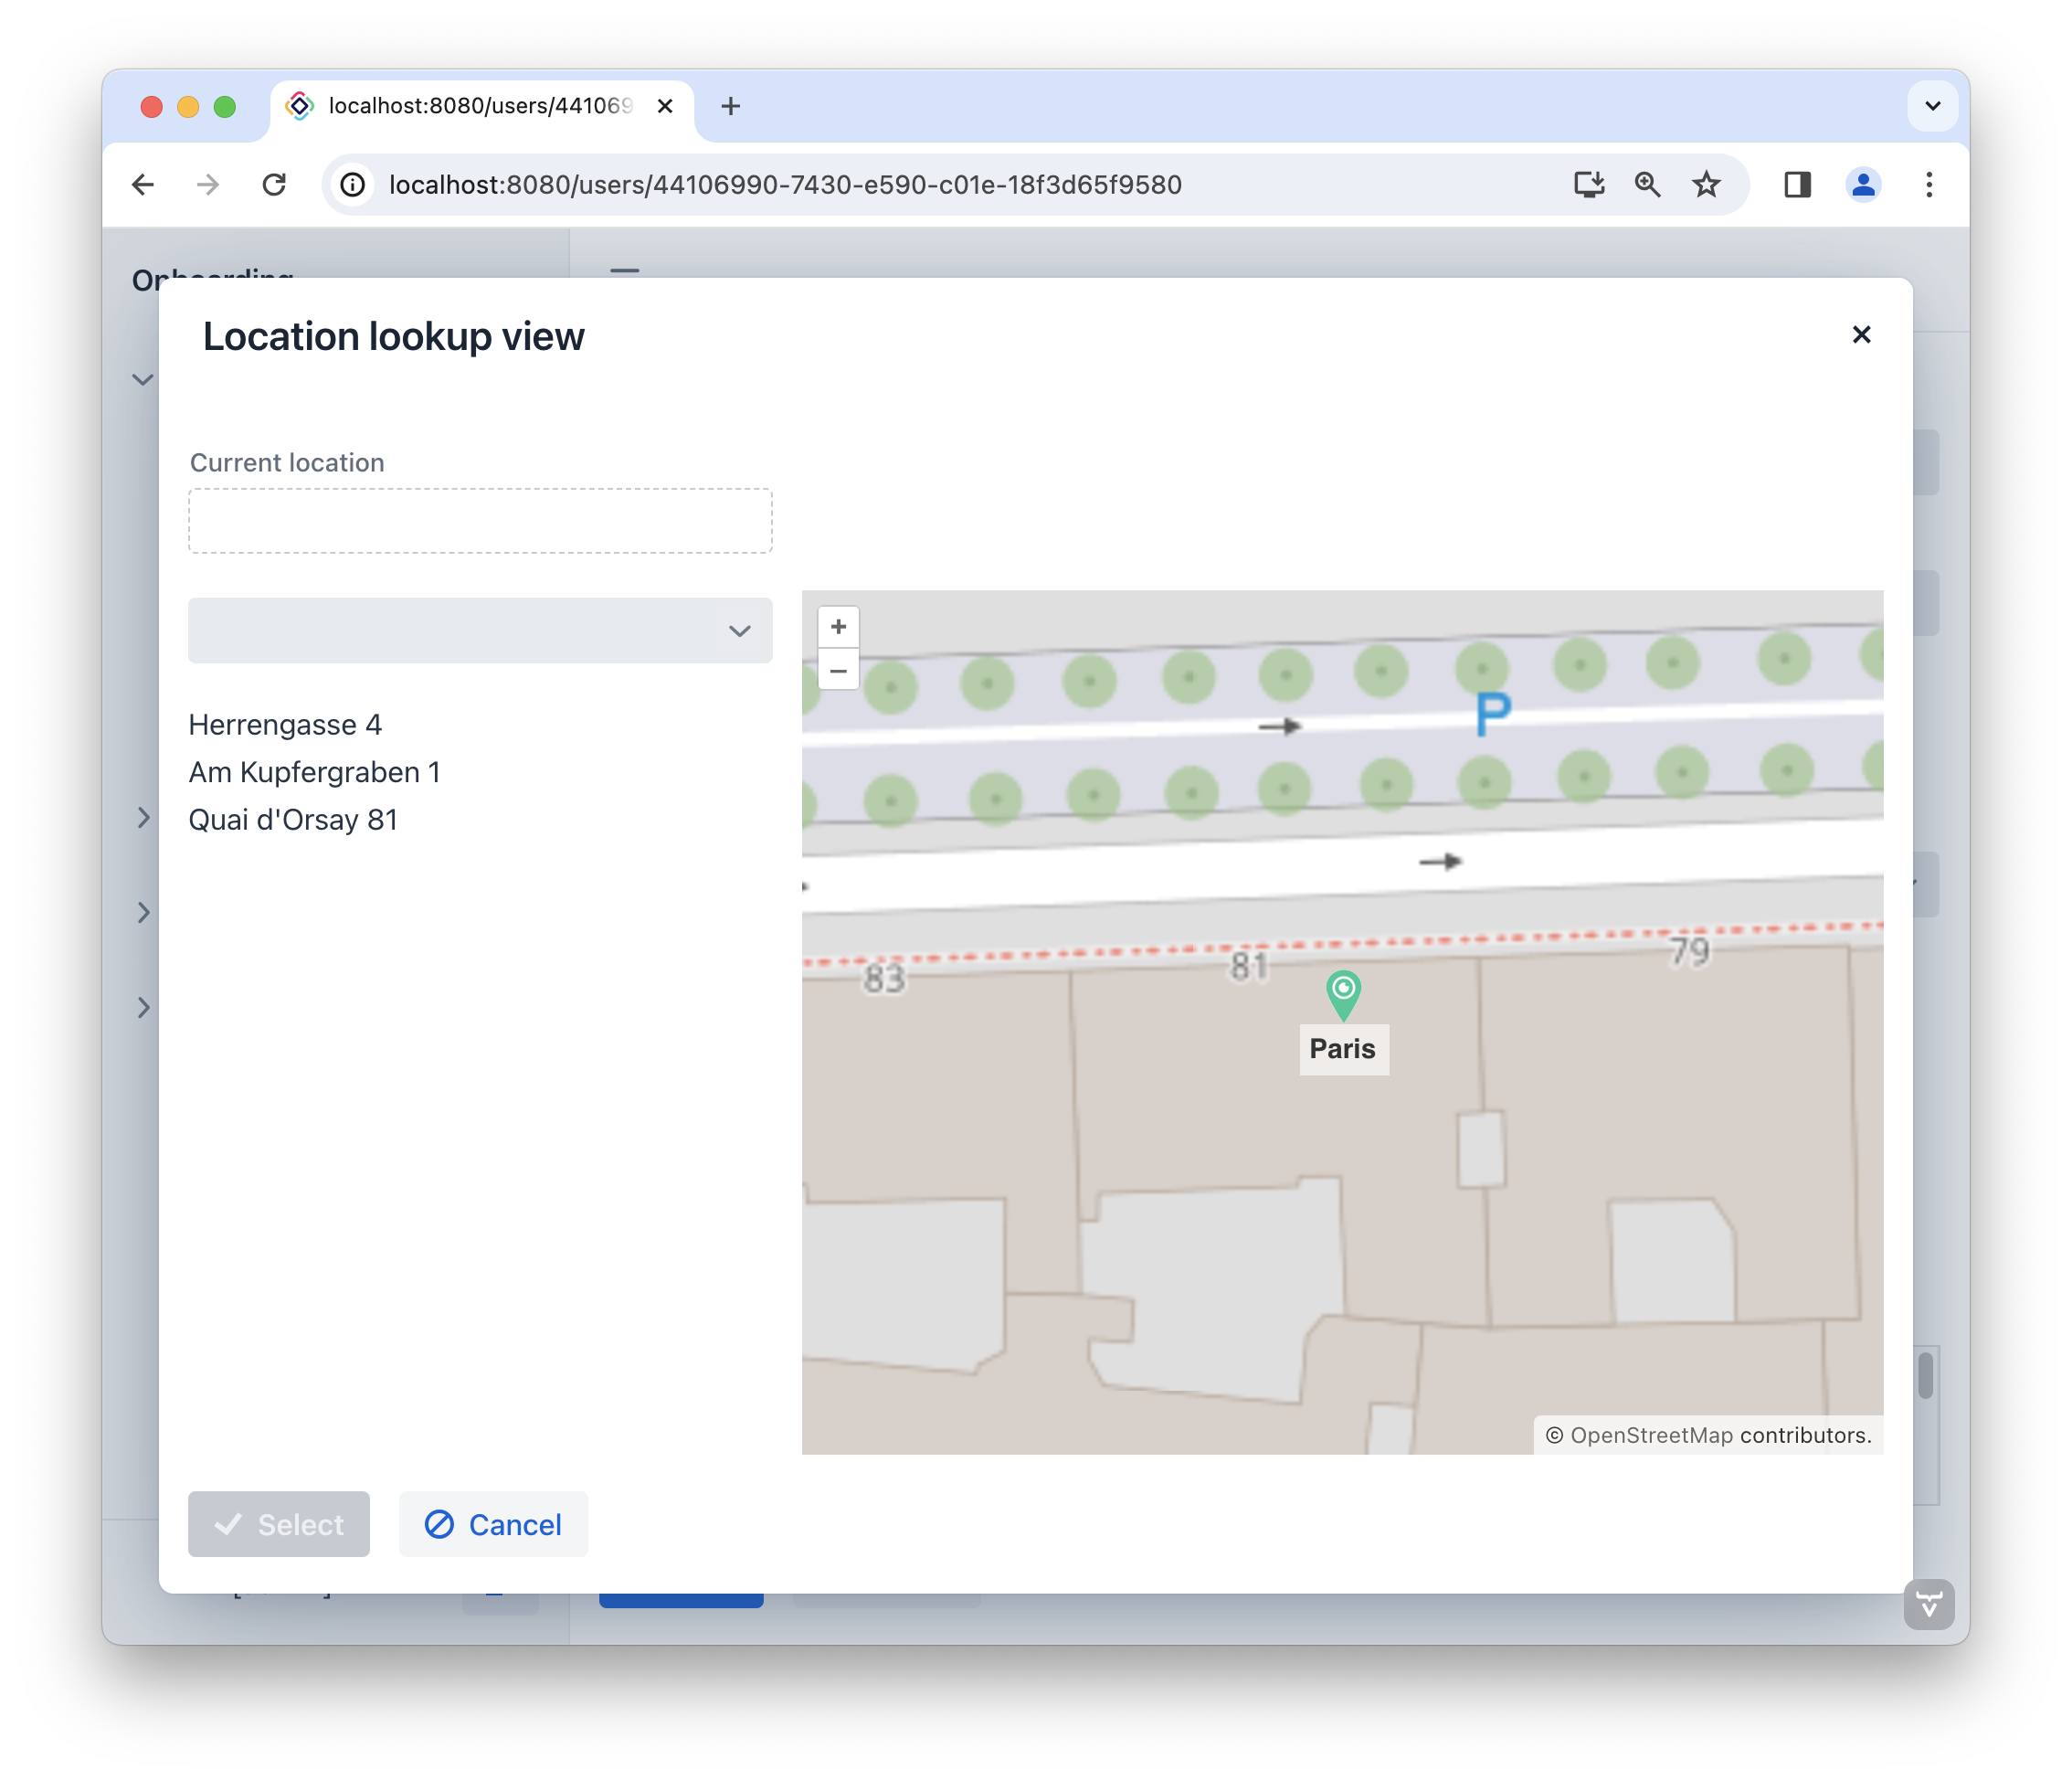The height and width of the screenshot is (1780, 2072).
Task: Open a new browser tab
Action: (731, 106)
